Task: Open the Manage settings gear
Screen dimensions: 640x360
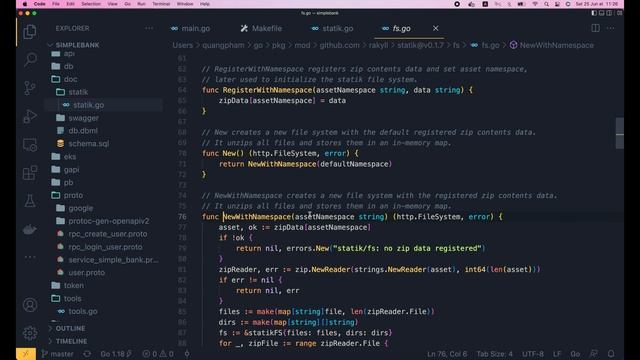Action: click(30, 333)
